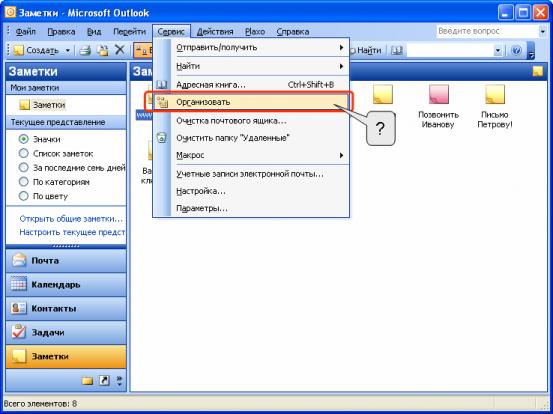The width and height of the screenshot is (553, 414).
Task: Choose Параметры menu entry
Action: pos(251,208)
